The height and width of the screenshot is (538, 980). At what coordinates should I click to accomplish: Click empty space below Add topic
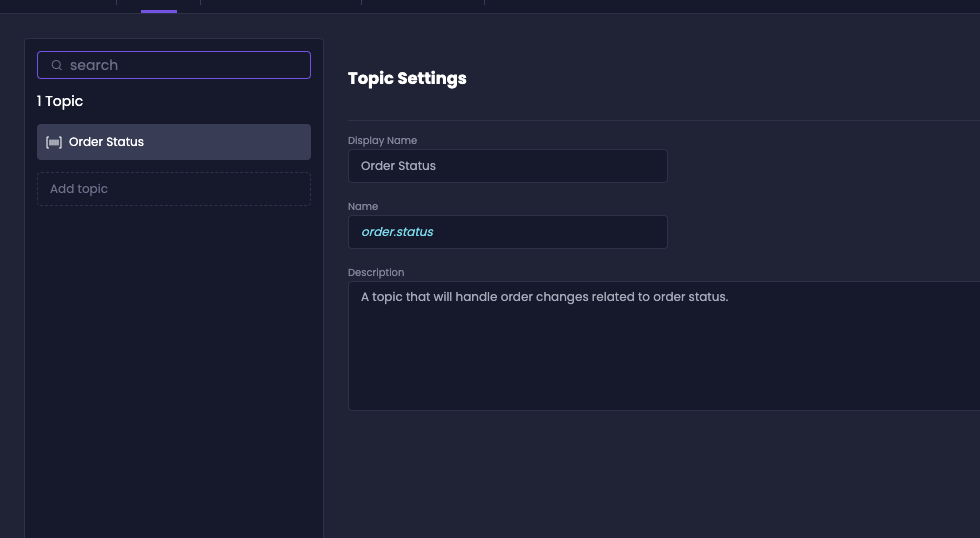174,369
